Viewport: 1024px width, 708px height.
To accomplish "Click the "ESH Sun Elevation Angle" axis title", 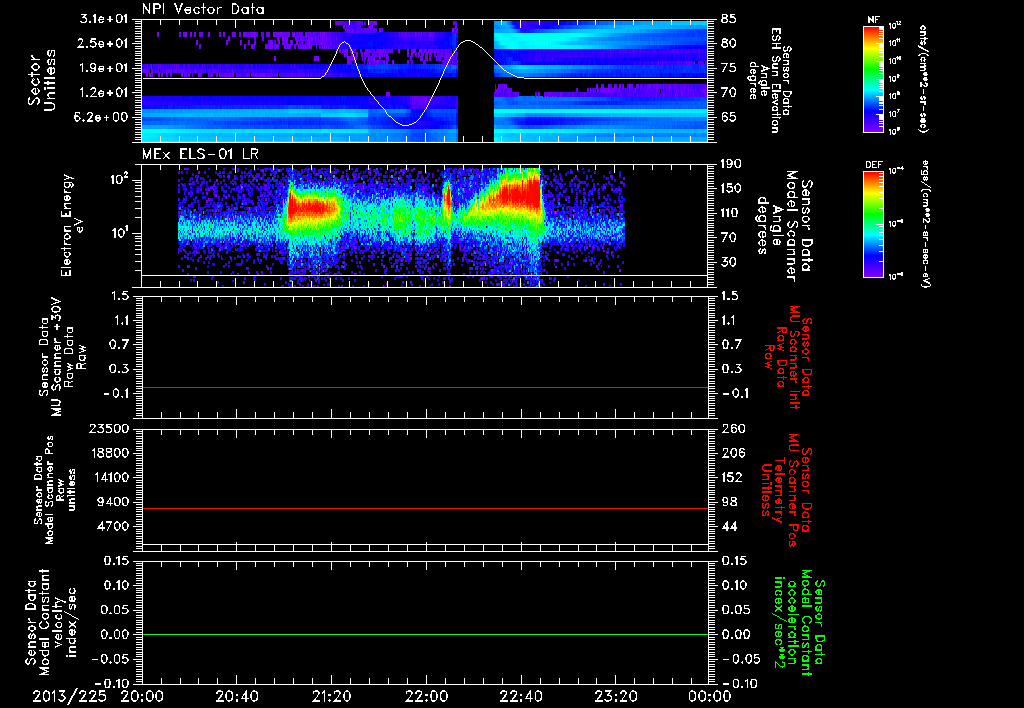I will point(771,80).
